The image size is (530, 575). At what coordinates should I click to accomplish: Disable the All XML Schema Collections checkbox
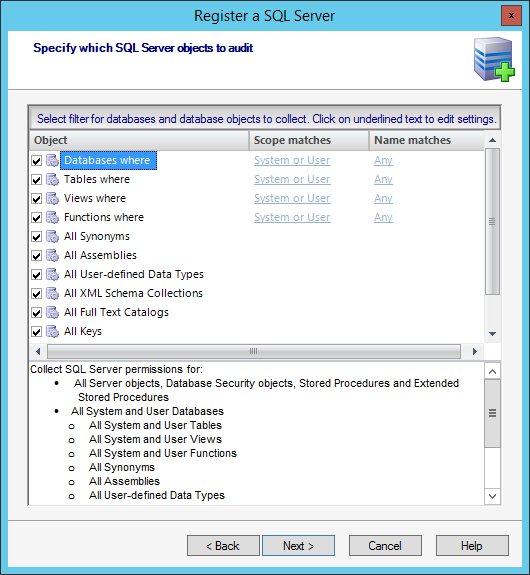pos(36,294)
